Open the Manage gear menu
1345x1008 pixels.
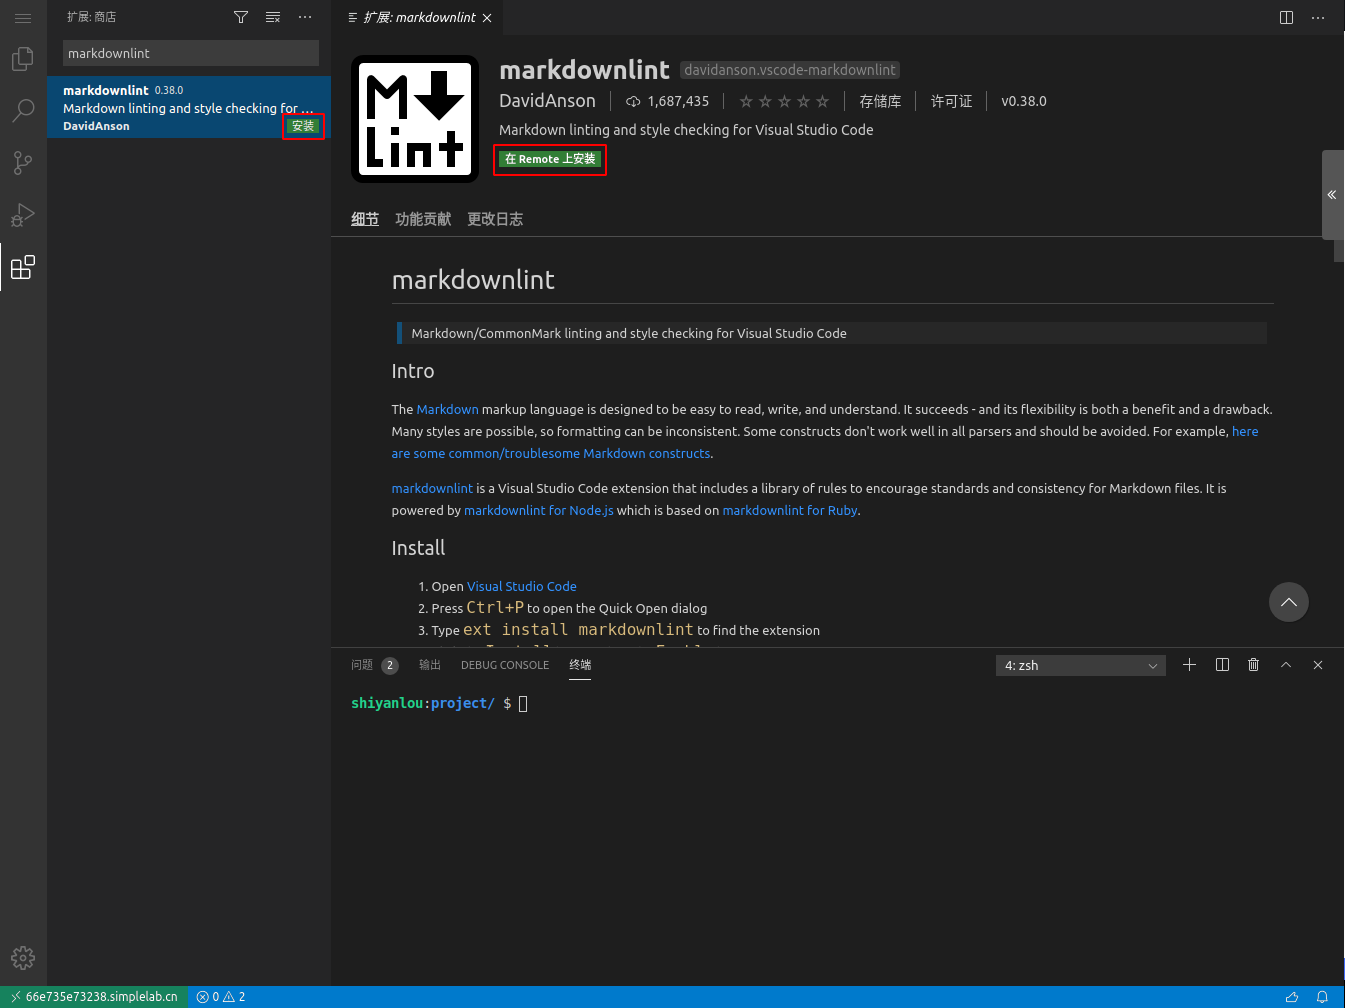point(23,958)
